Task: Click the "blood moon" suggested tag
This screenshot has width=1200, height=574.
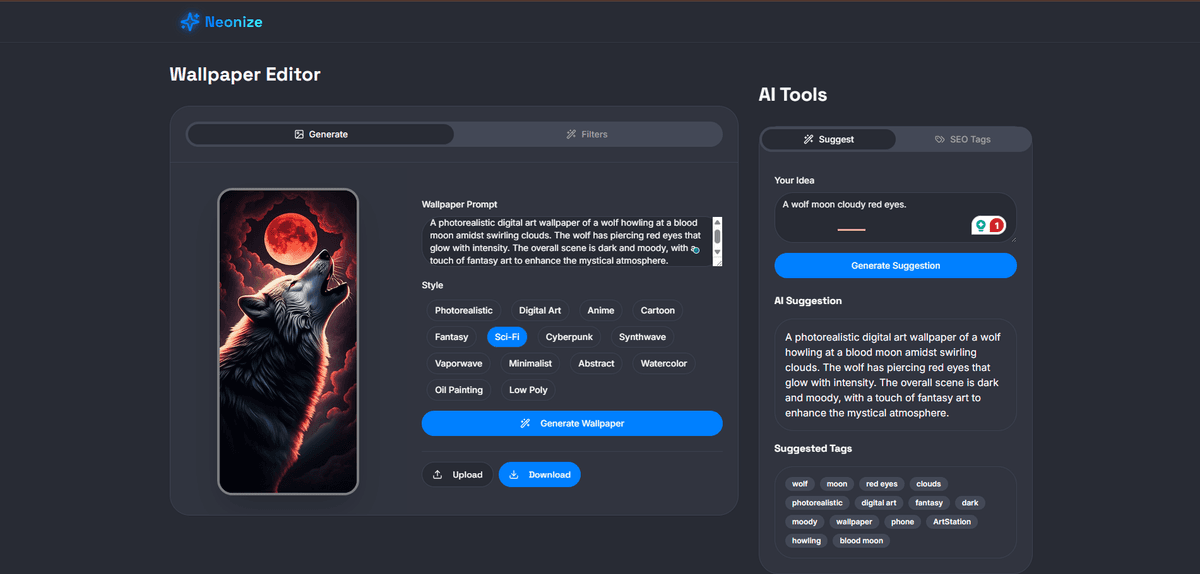Action: [861, 541]
